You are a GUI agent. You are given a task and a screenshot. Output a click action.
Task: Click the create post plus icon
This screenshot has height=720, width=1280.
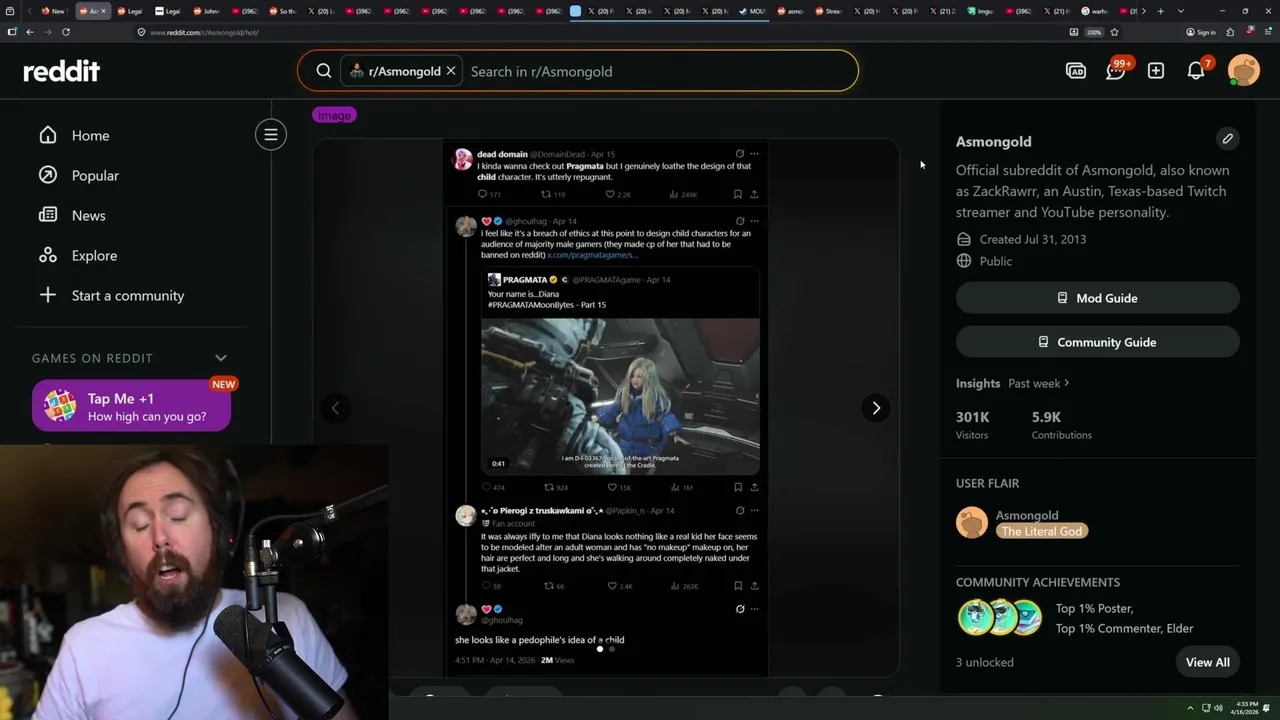1156,71
